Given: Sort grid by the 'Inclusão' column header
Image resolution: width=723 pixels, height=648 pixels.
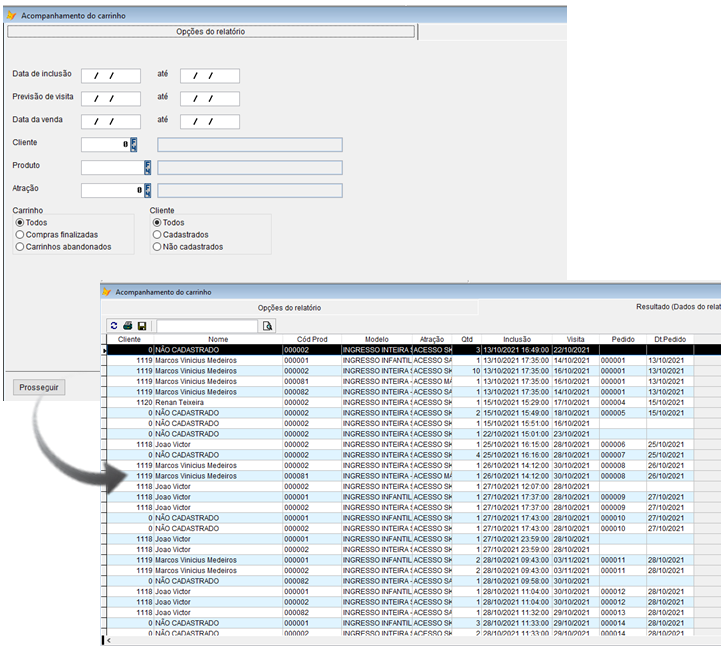Looking at the screenshot, I should click(x=517, y=339).
